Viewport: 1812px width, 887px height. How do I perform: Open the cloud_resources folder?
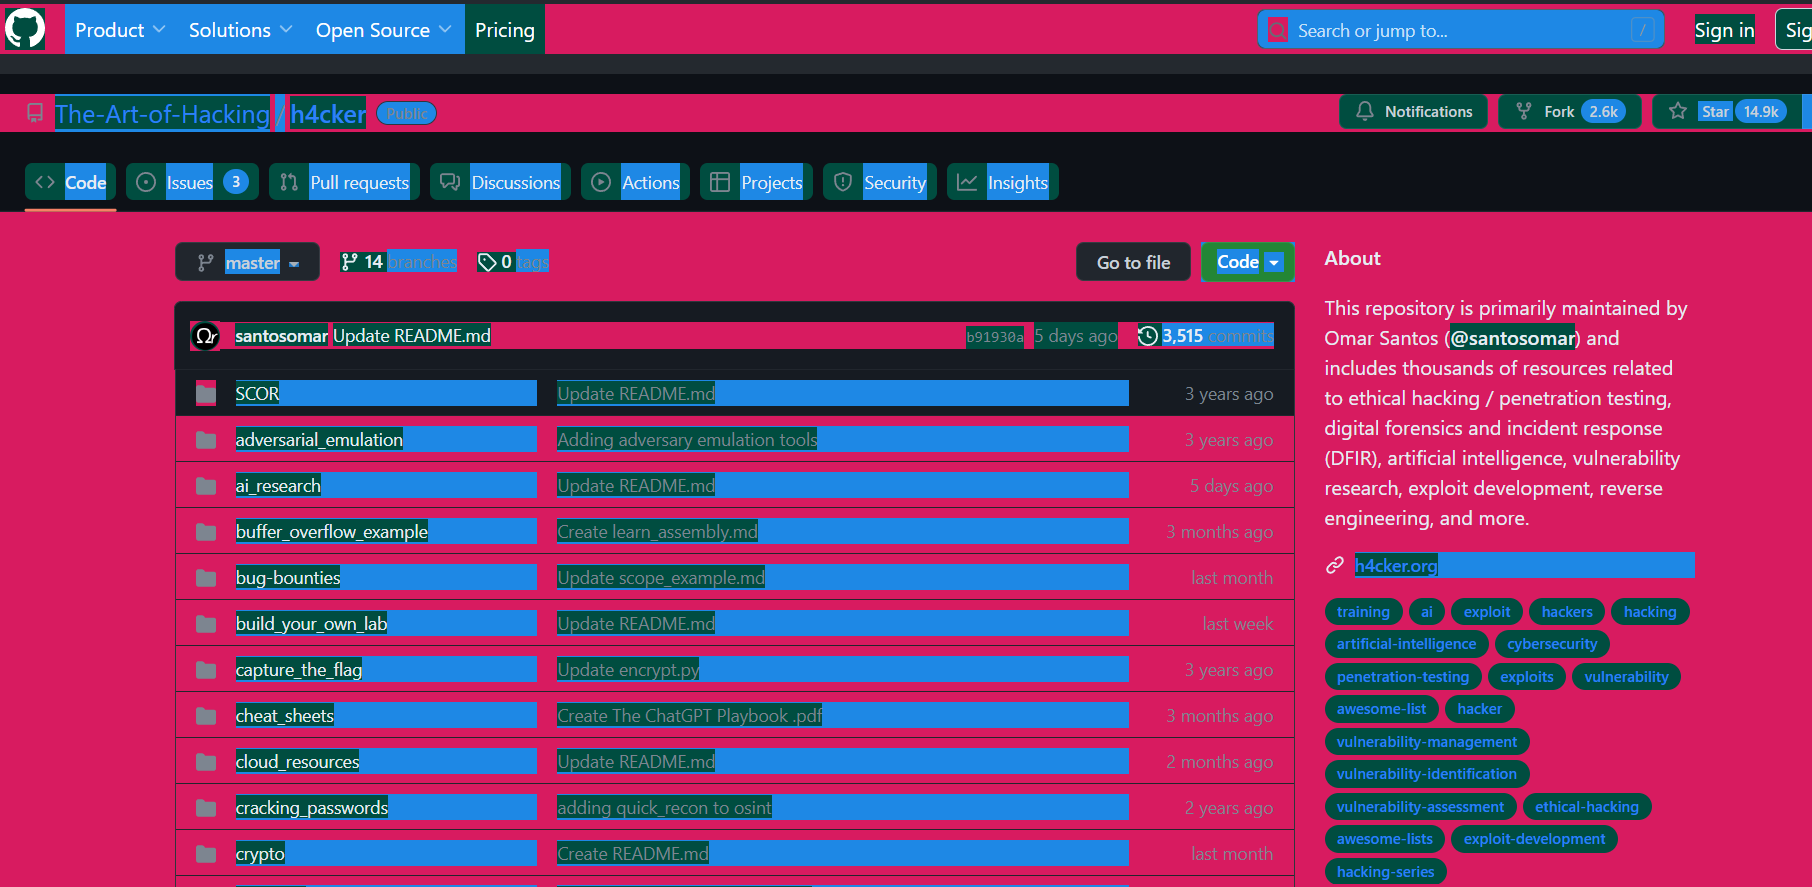[297, 761]
